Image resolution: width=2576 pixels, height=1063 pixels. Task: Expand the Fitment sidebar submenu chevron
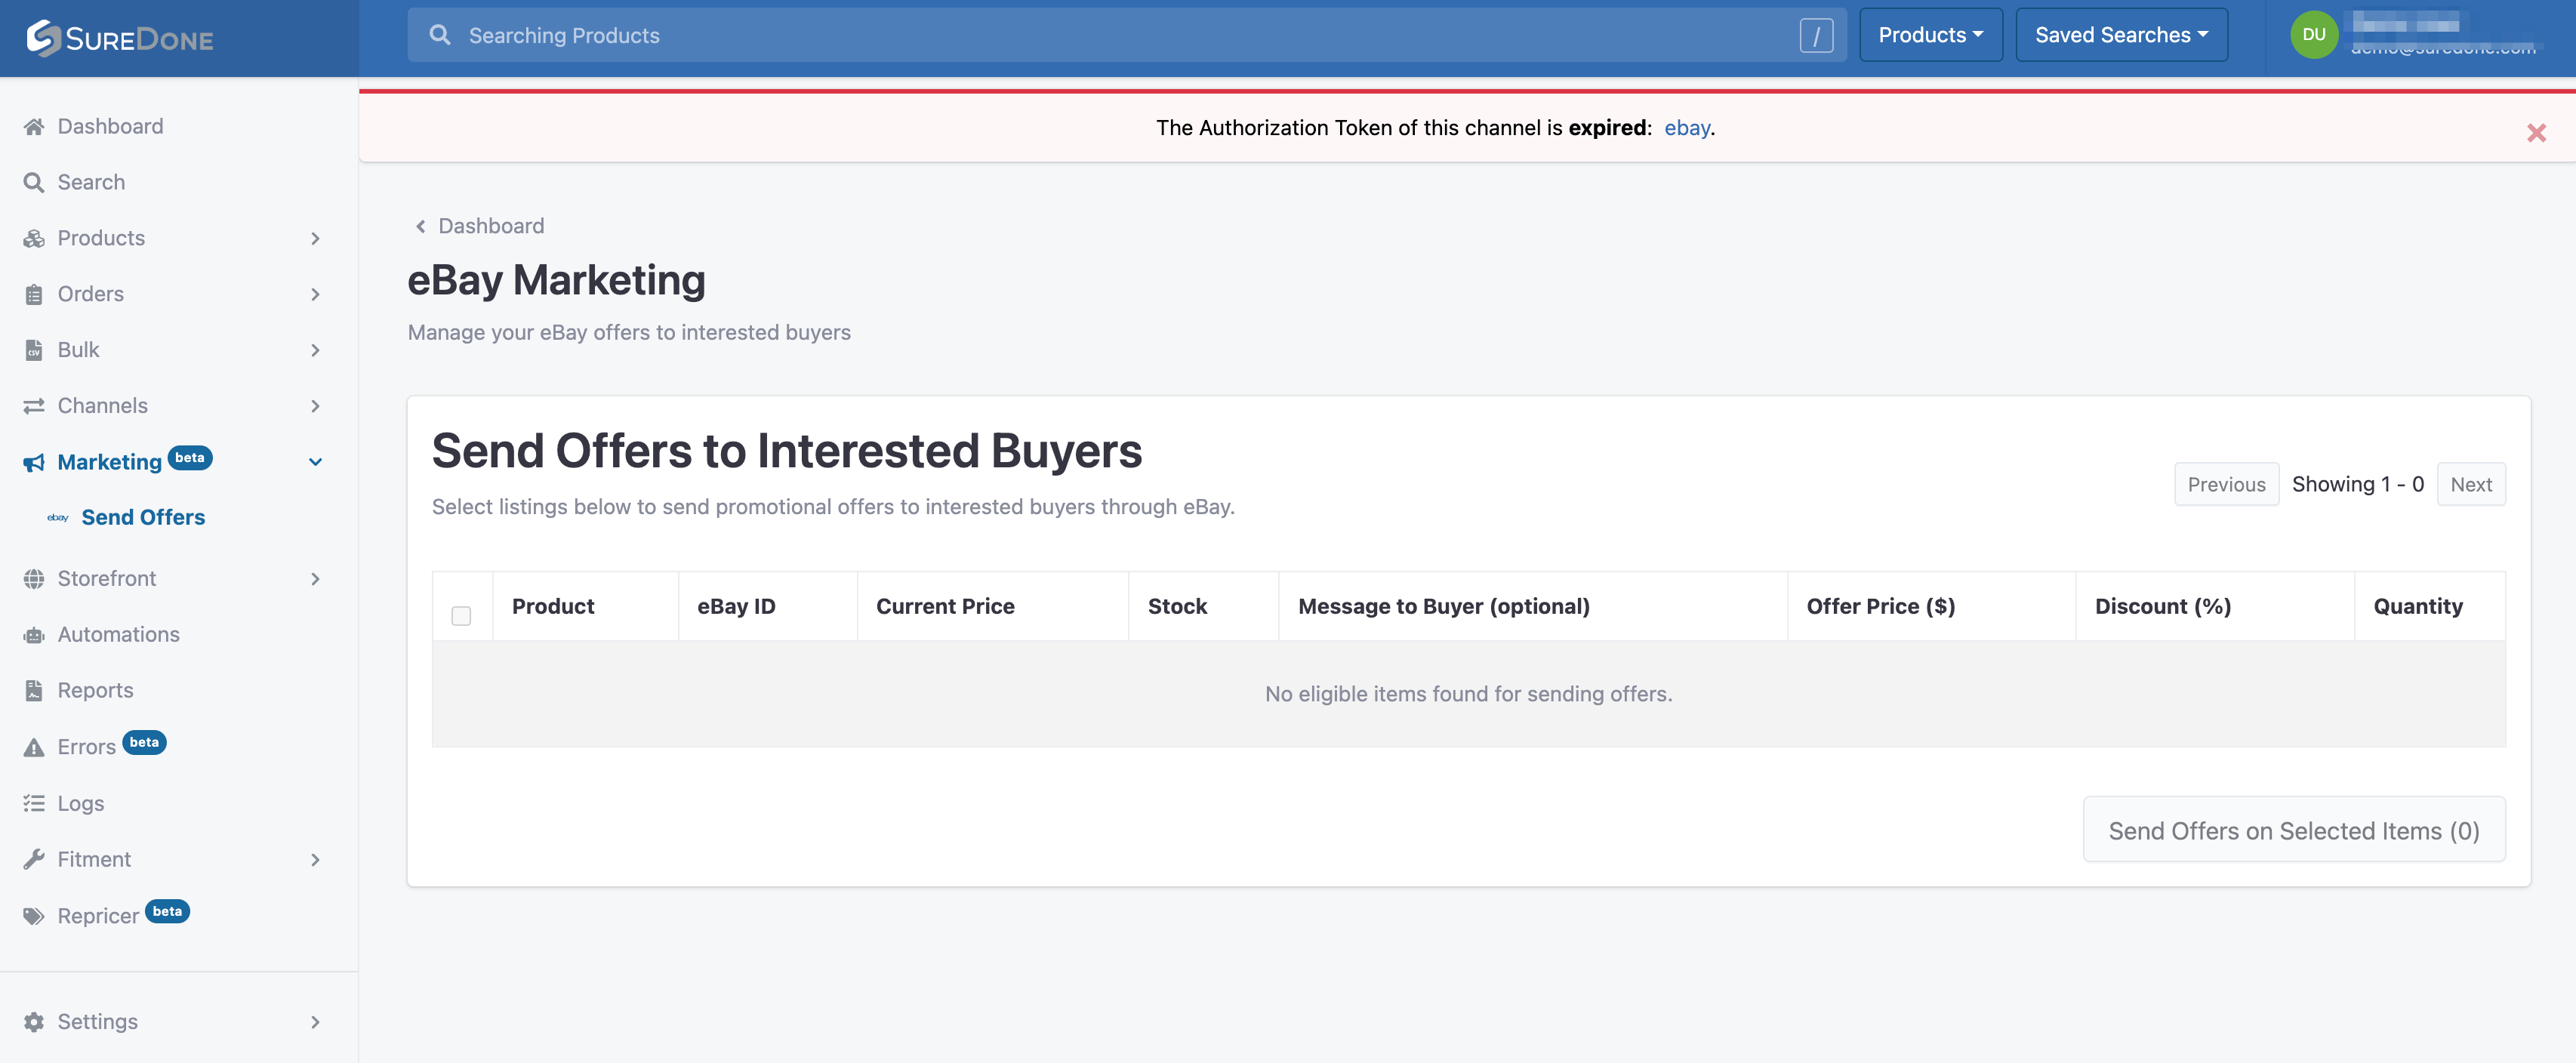pos(315,860)
